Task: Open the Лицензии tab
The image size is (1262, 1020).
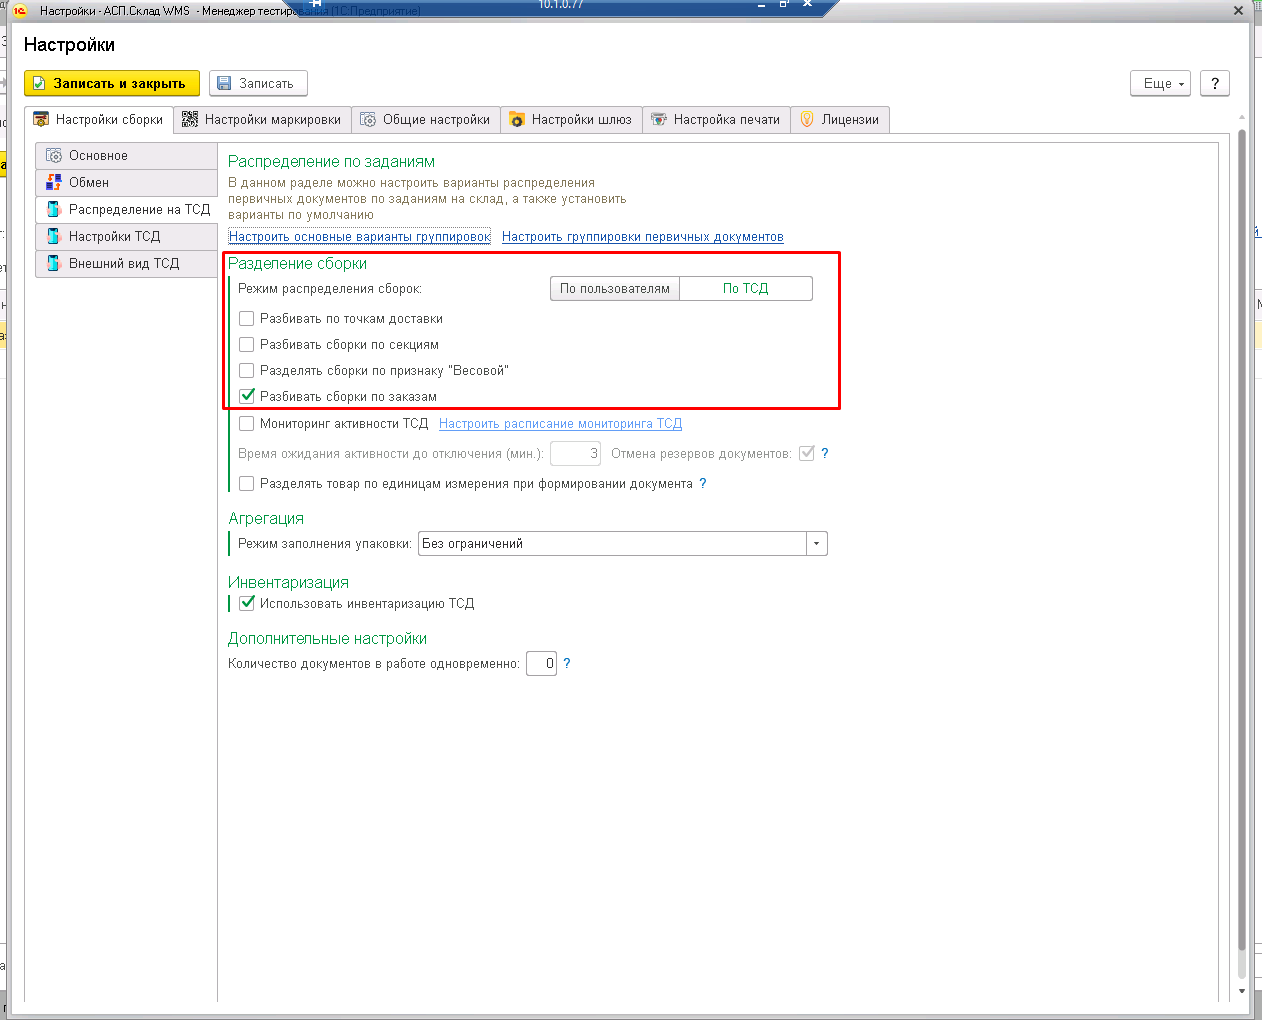Action: point(840,120)
